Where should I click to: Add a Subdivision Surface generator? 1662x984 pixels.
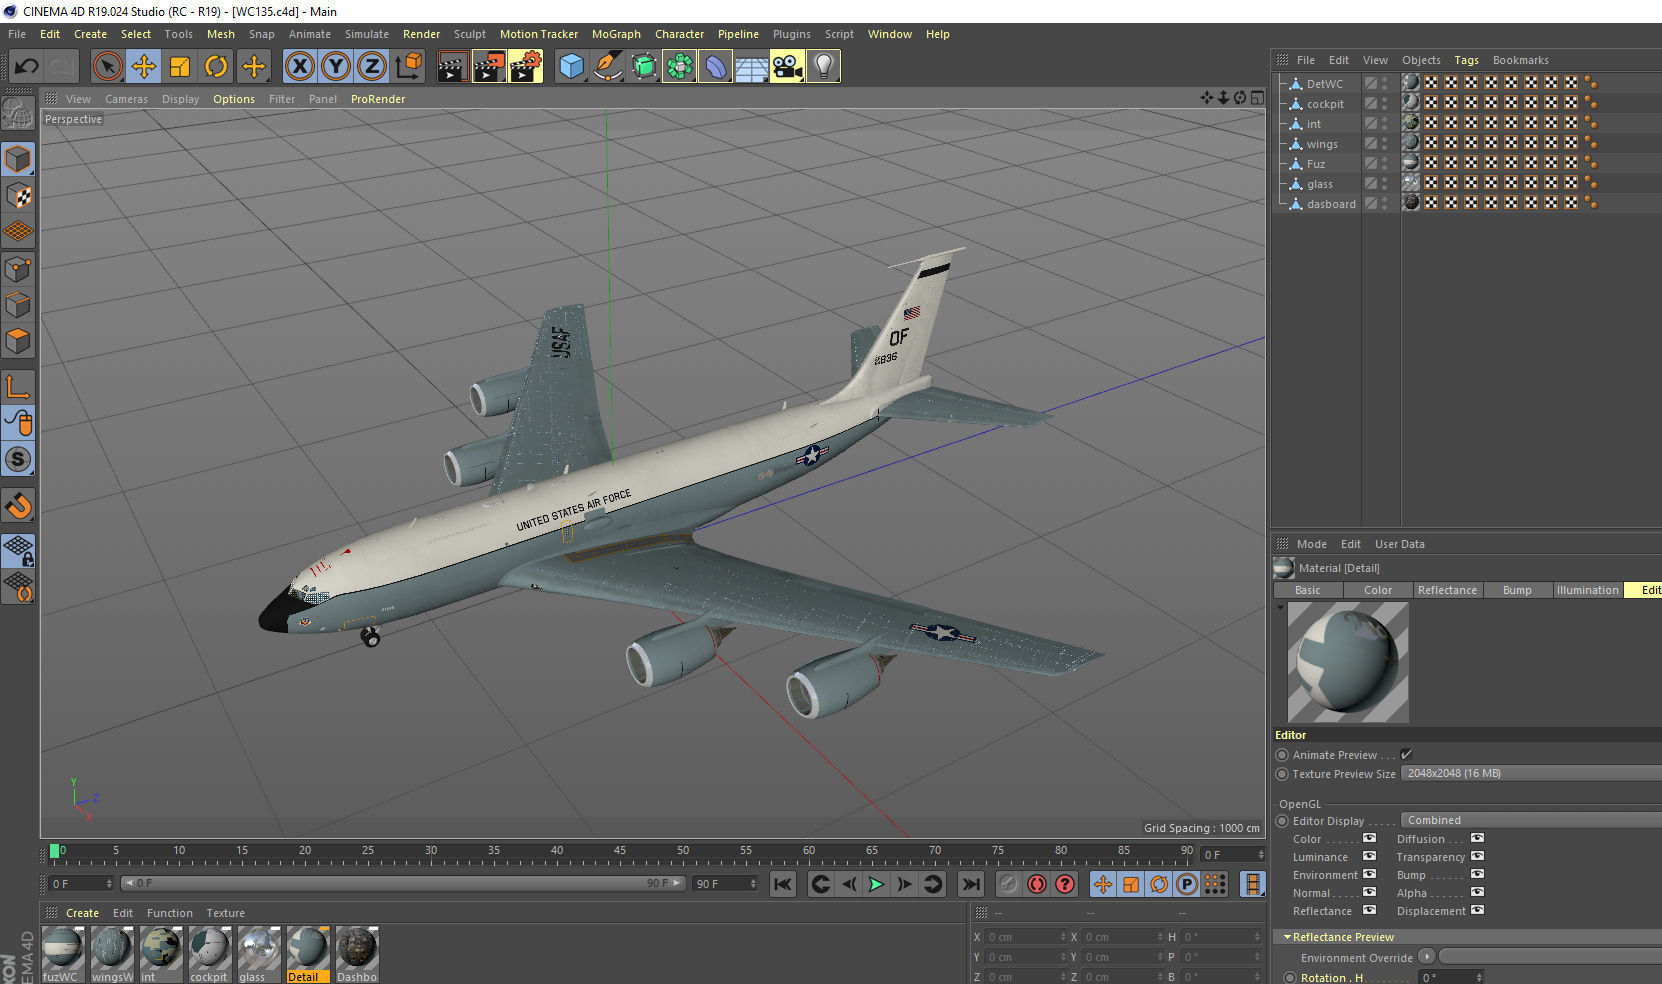643,67
